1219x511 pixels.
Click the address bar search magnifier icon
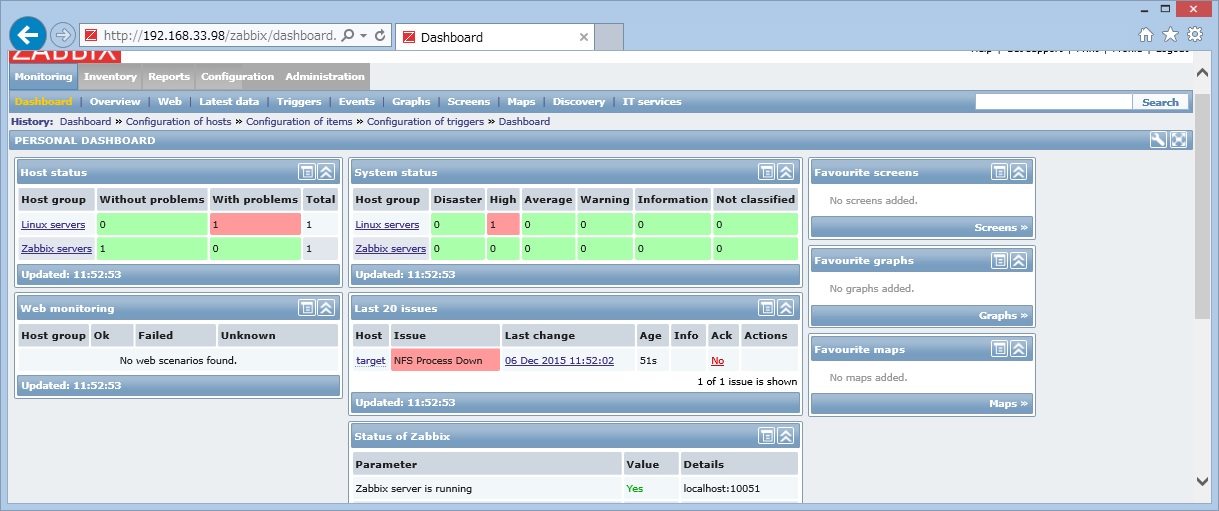tap(347, 35)
